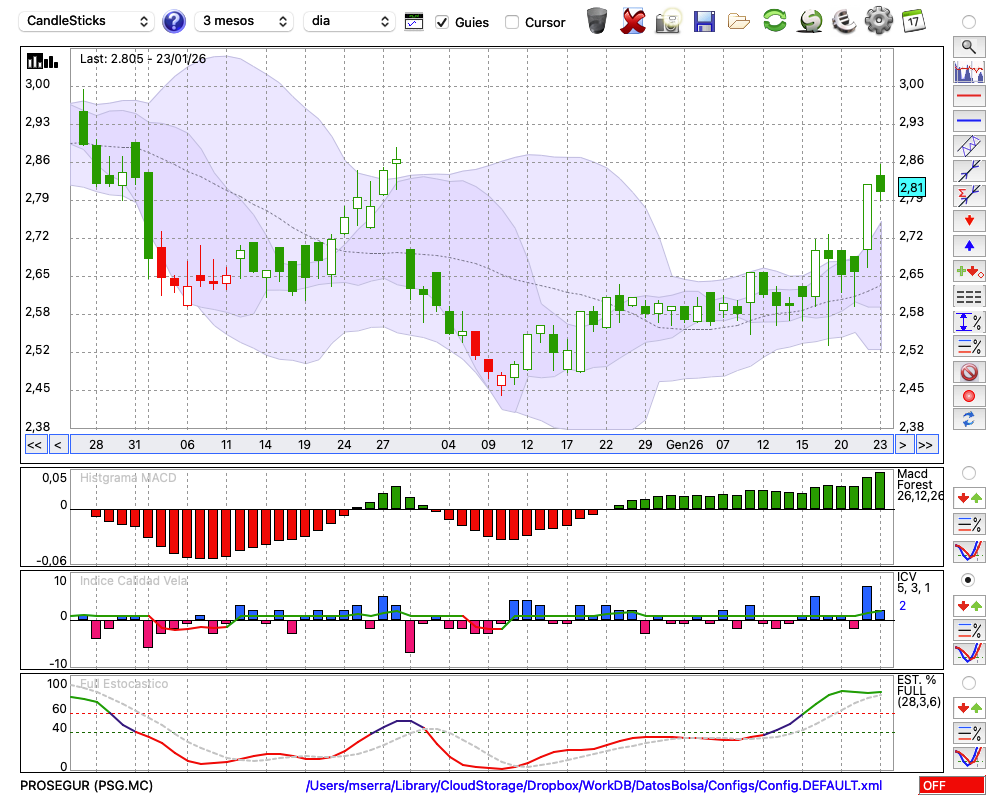Click the date timeline scrollbar at label 22
Screen dimensions: 1000x800
pyautogui.click(x=606, y=444)
